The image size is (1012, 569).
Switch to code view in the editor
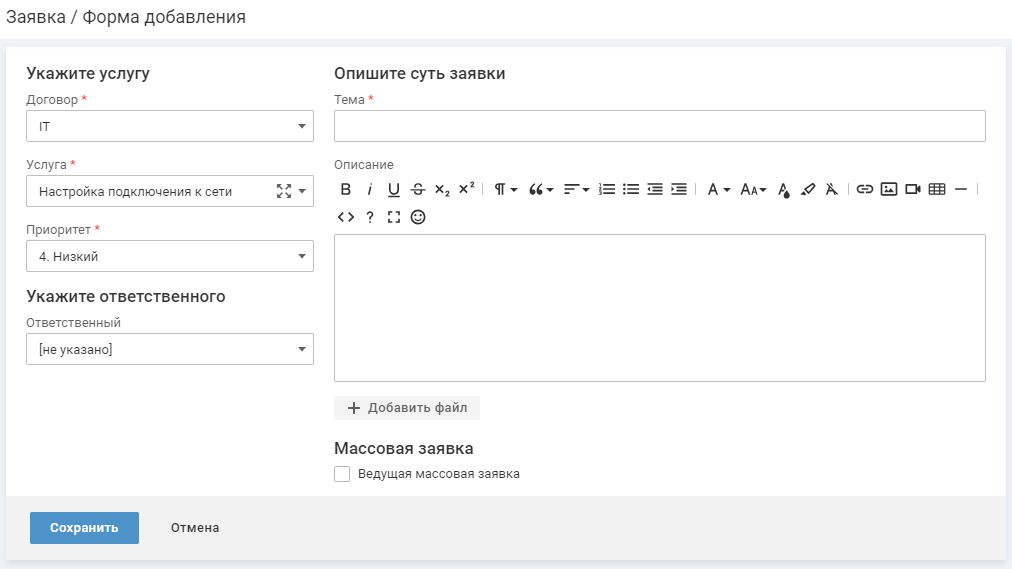pos(346,216)
